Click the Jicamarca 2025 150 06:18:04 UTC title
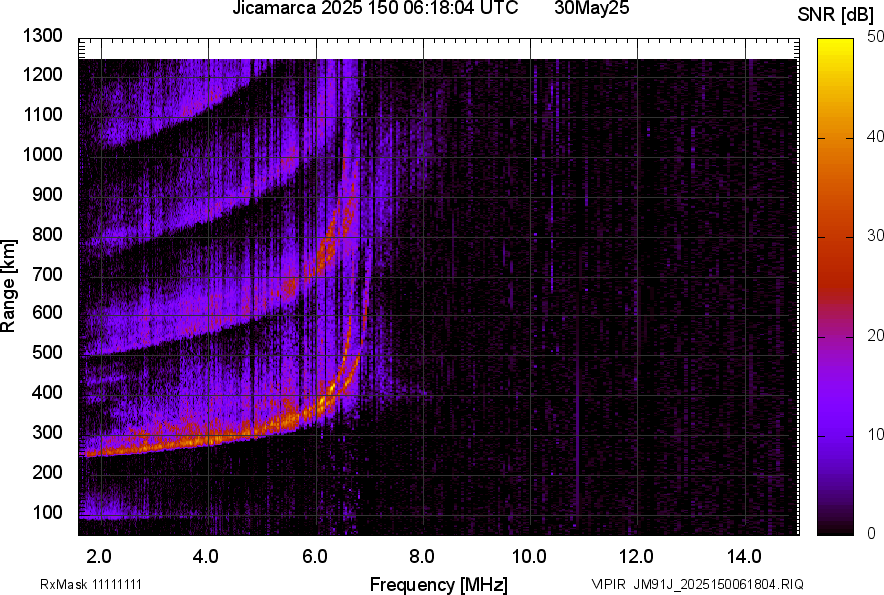This screenshot has width=884, height=595. [x=375, y=8]
